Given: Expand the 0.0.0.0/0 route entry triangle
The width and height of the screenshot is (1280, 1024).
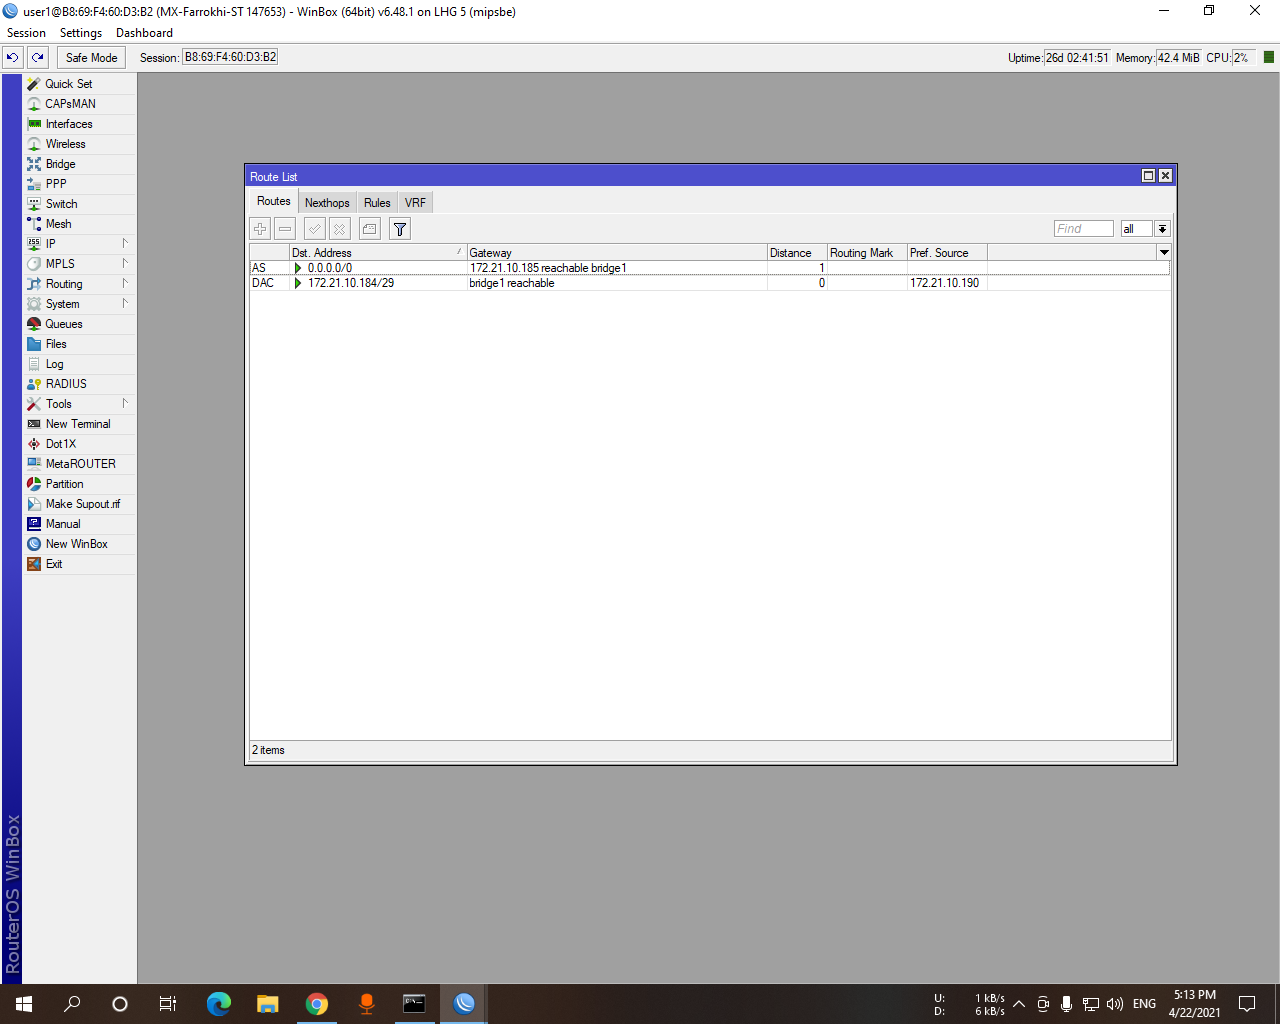Looking at the screenshot, I should [x=297, y=268].
